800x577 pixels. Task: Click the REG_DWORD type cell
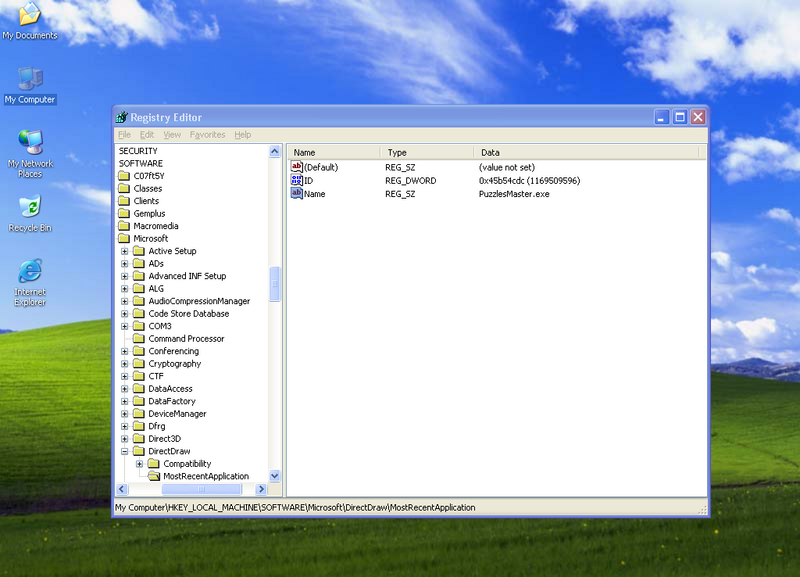pos(410,181)
